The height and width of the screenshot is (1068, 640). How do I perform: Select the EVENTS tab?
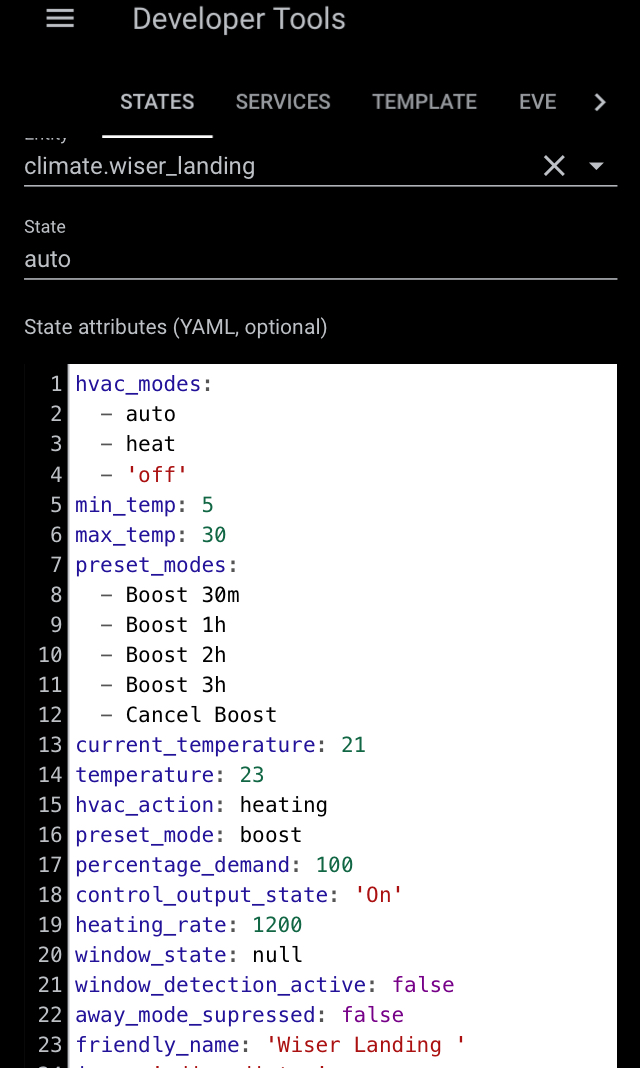[537, 101]
